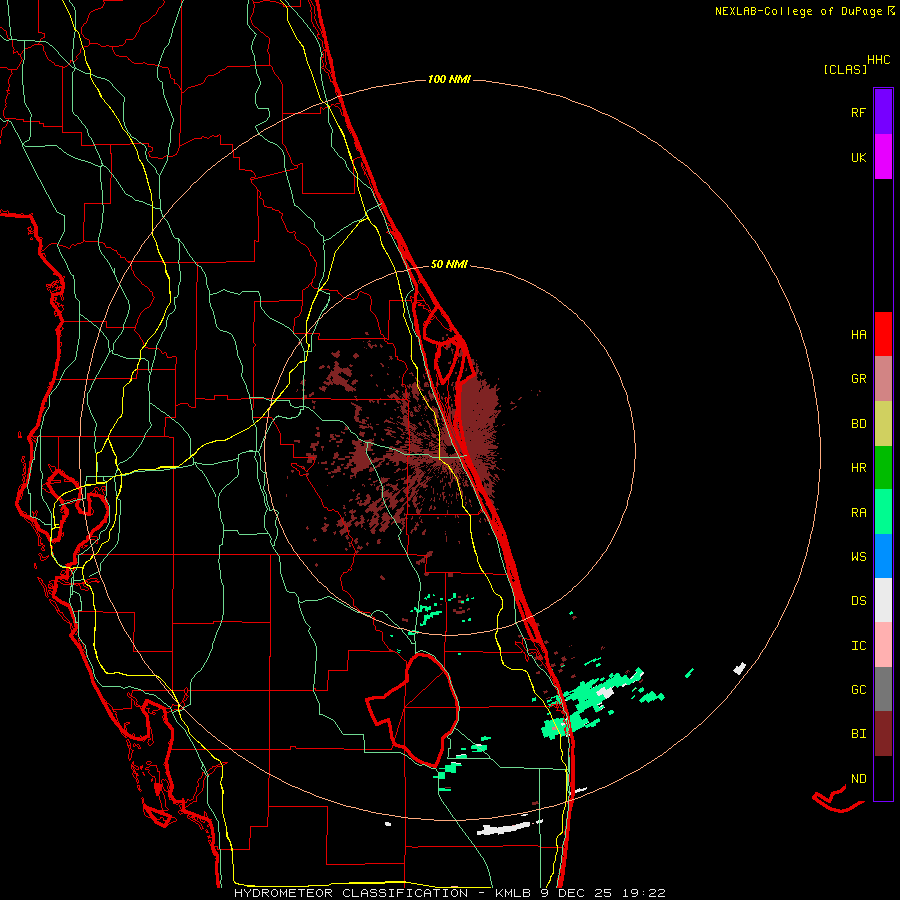
Task: Click the GC legend label
Action: (x=858, y=690)
